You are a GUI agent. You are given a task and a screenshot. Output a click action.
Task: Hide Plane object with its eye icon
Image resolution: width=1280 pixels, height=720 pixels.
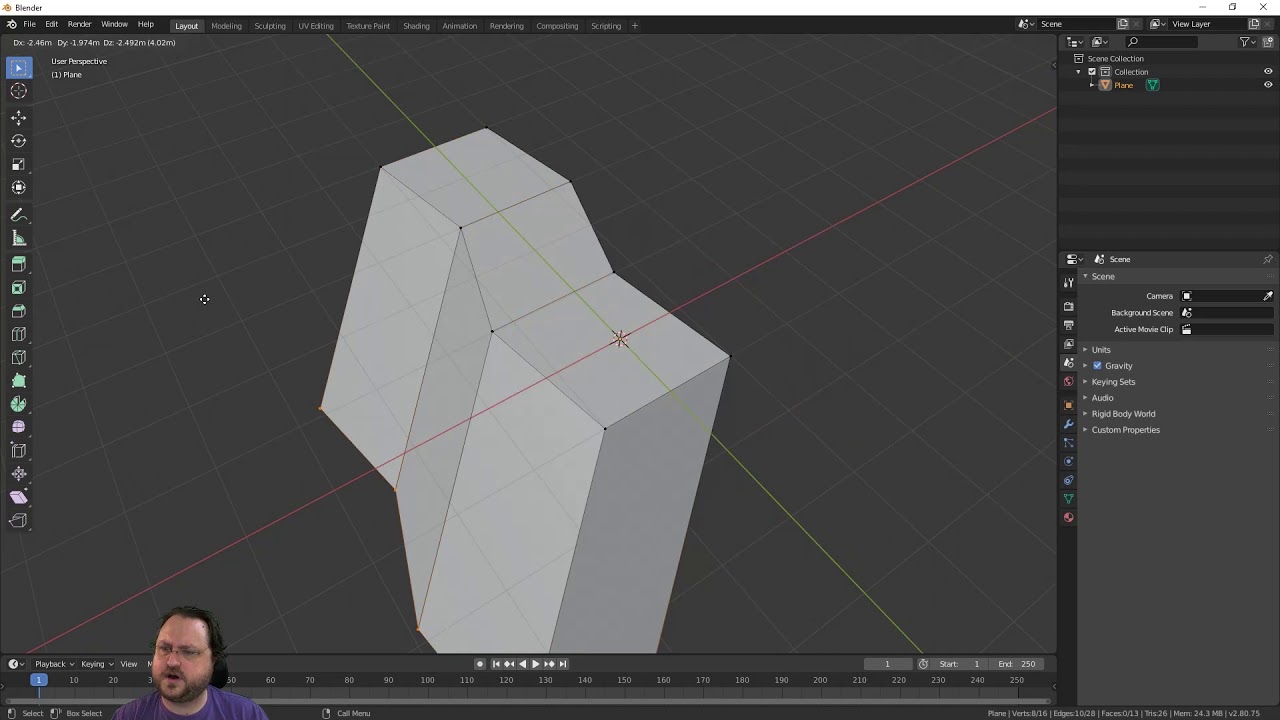[1268, 85]
